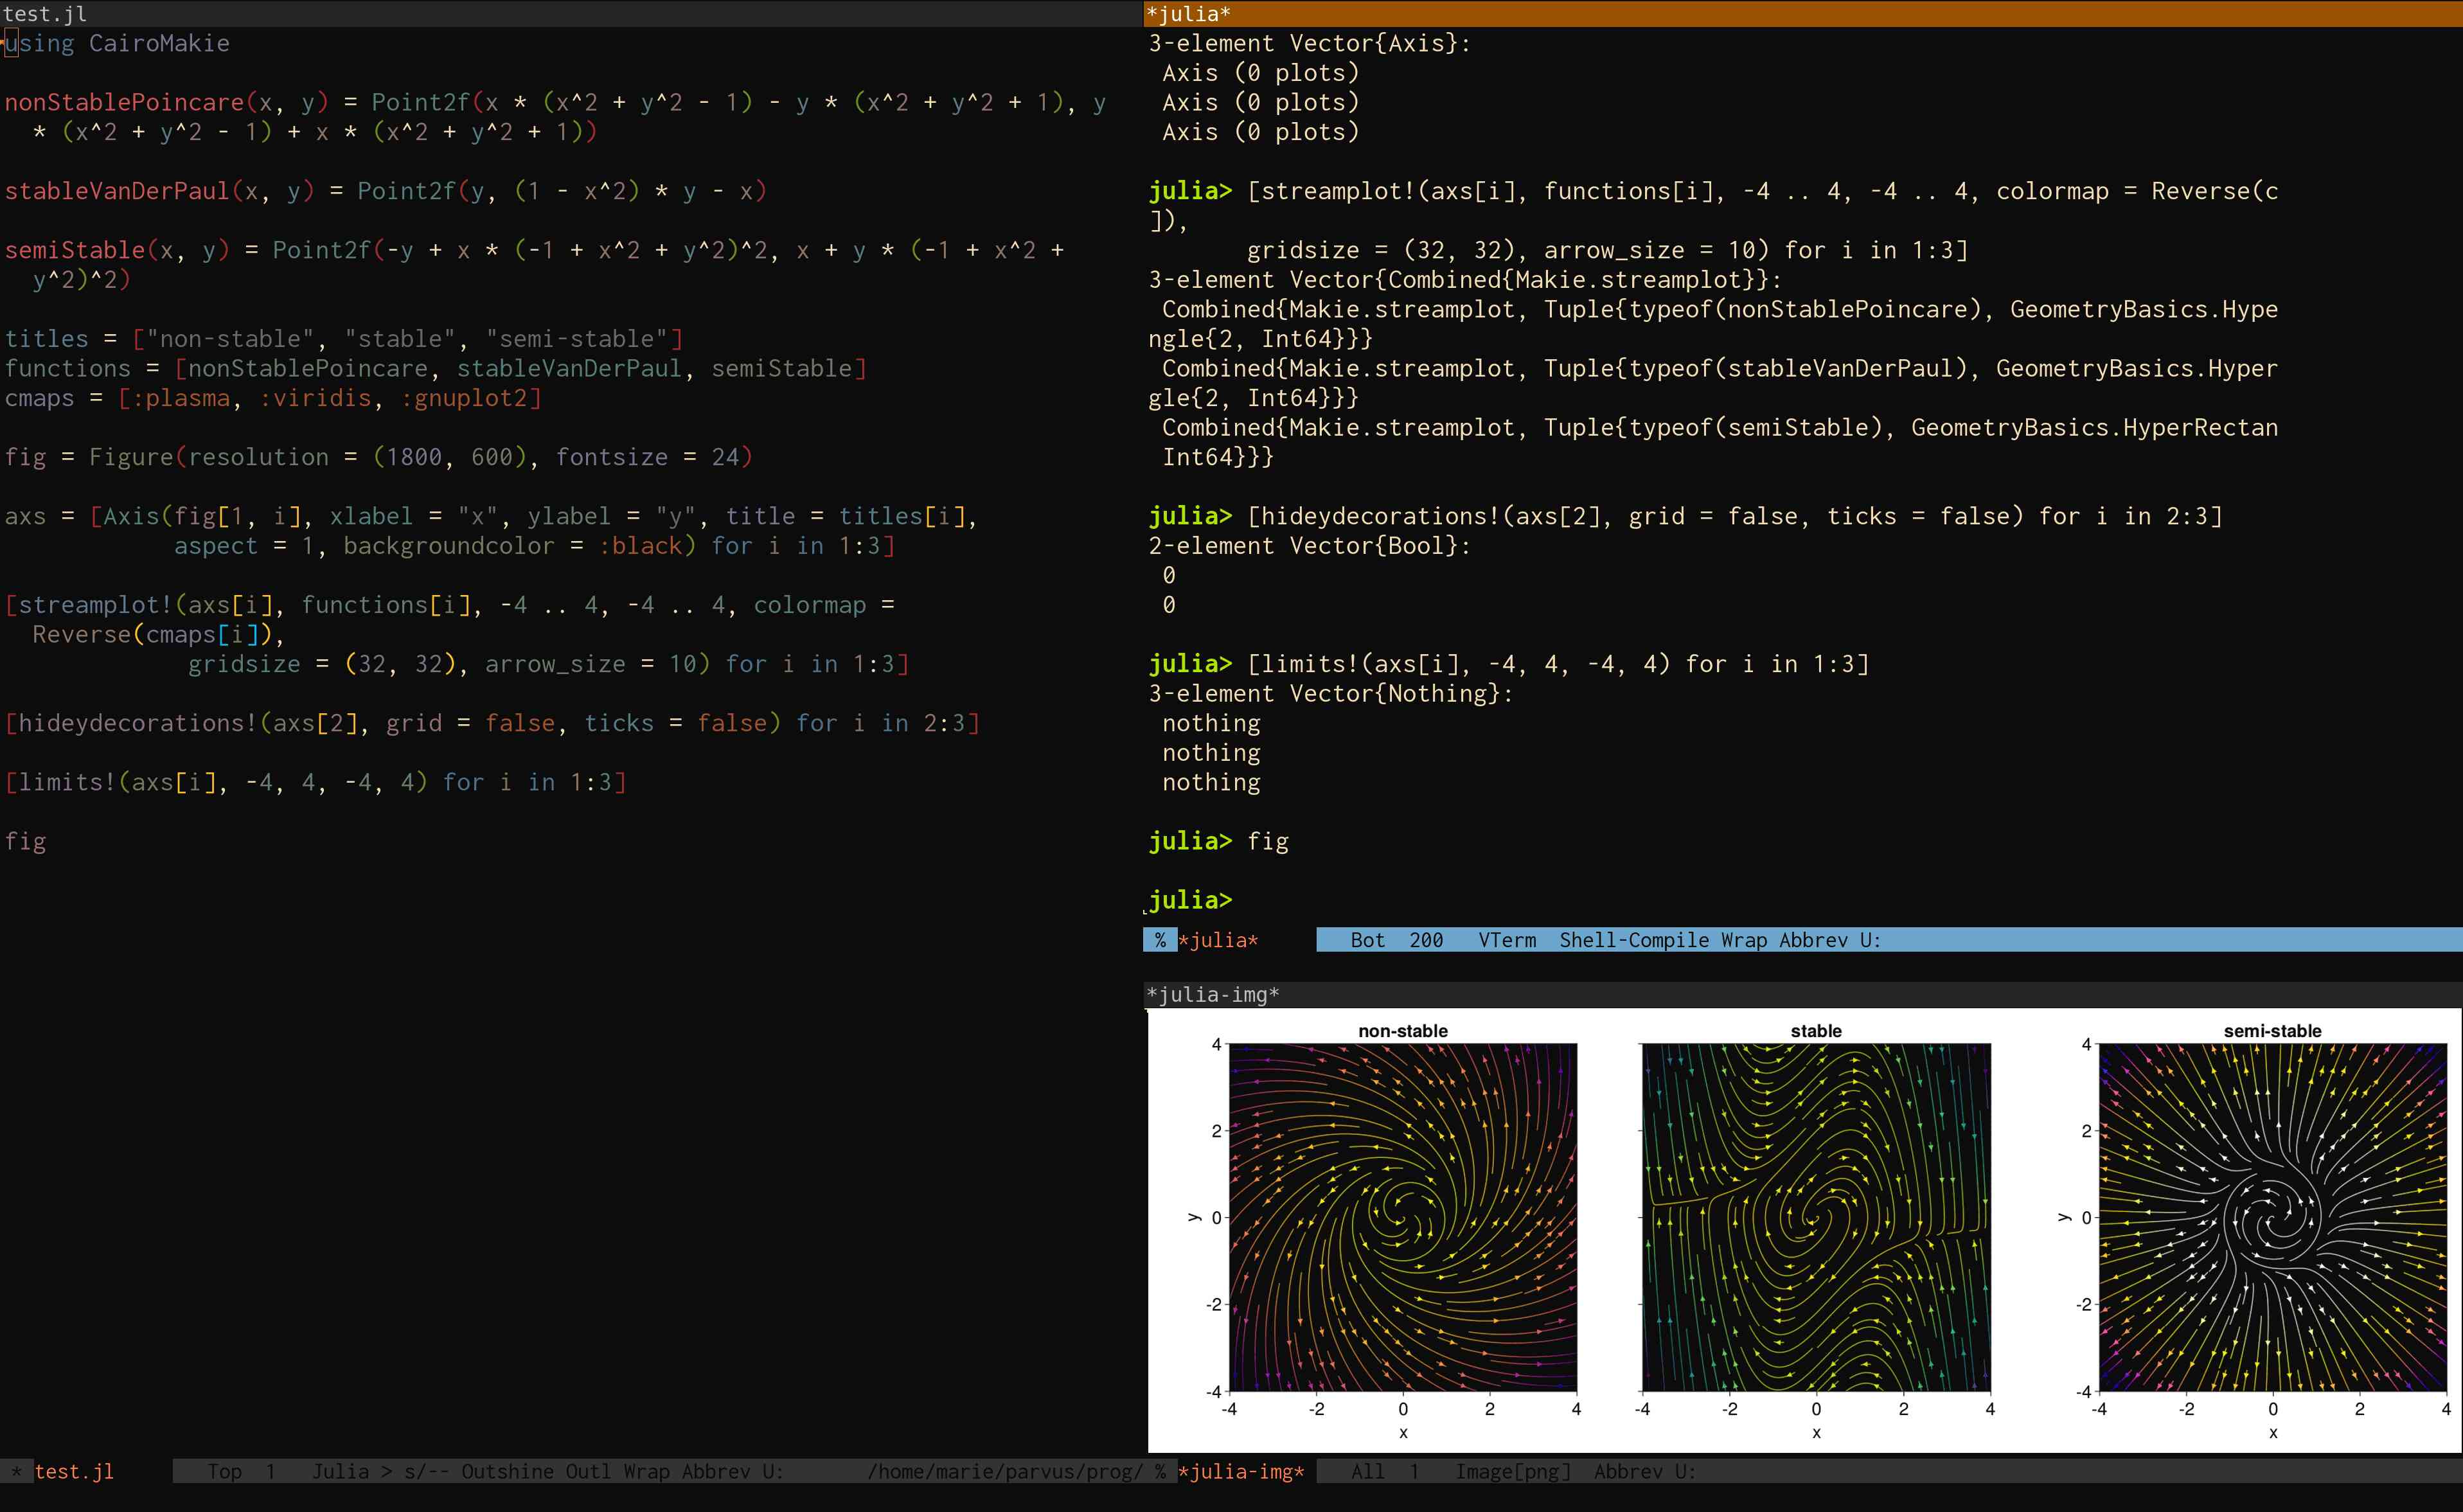Click the test.jl header line at top

tap(44, 13)
